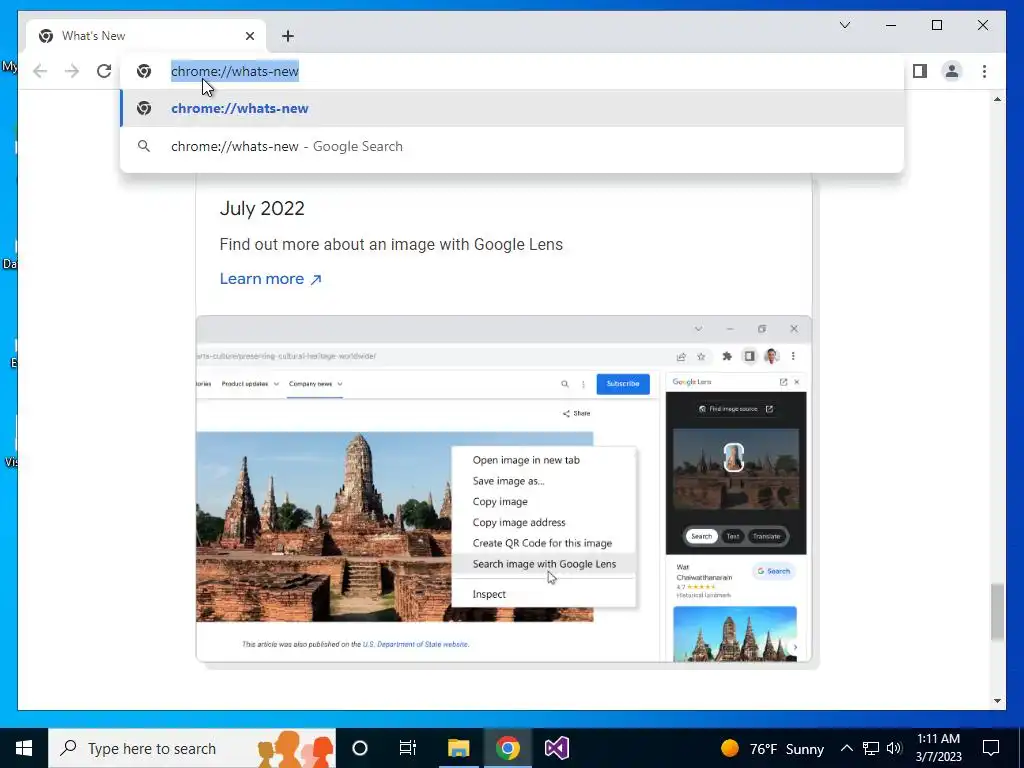Launch Visual Studio from the taskbar
Image resolution: width=1024 pixels, height=768 pixels.
click(x=556, y=748)
